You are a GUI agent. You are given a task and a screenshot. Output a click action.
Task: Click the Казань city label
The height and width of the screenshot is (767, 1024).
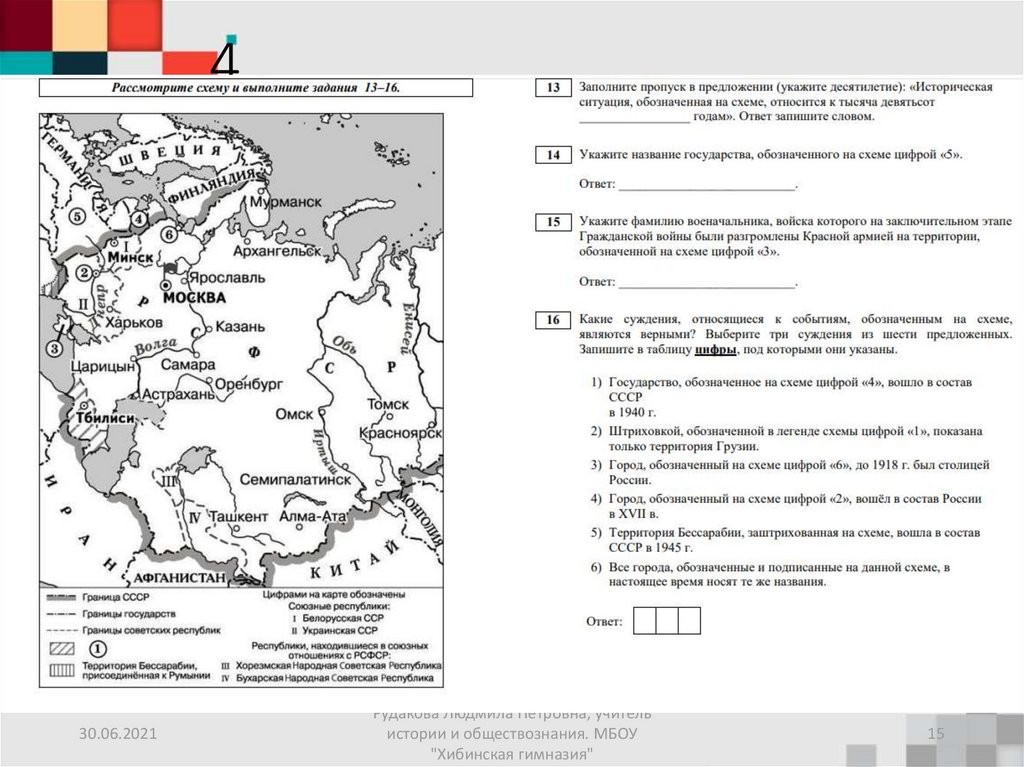tap(240, 327)
